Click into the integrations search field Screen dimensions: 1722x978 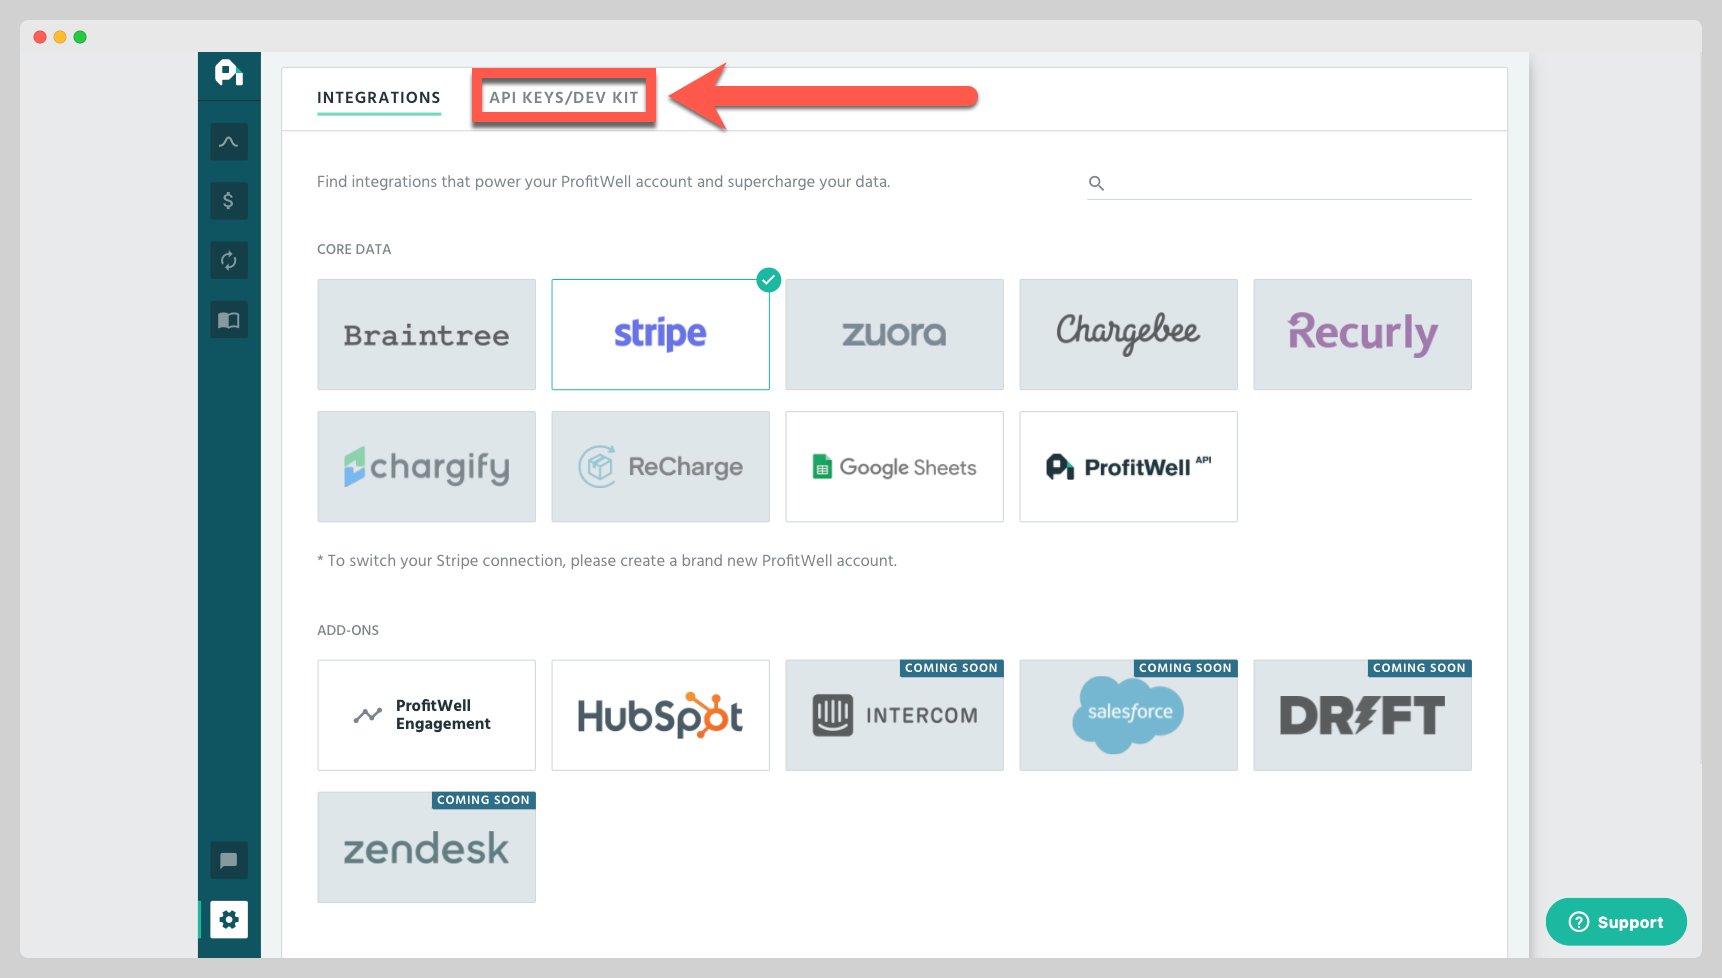(1288, 183)
